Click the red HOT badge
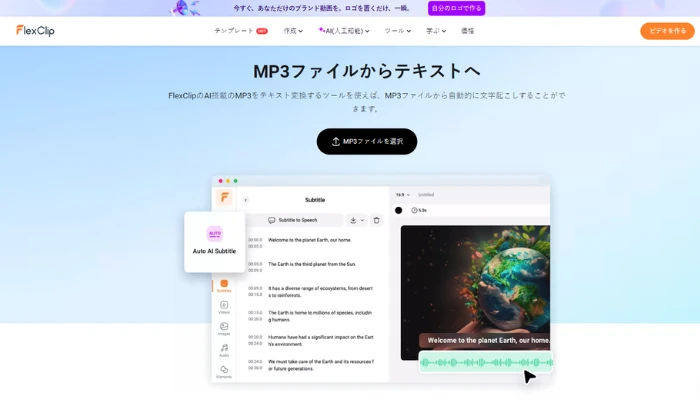Viewport: 700px width, 400px height. point(262,31)
